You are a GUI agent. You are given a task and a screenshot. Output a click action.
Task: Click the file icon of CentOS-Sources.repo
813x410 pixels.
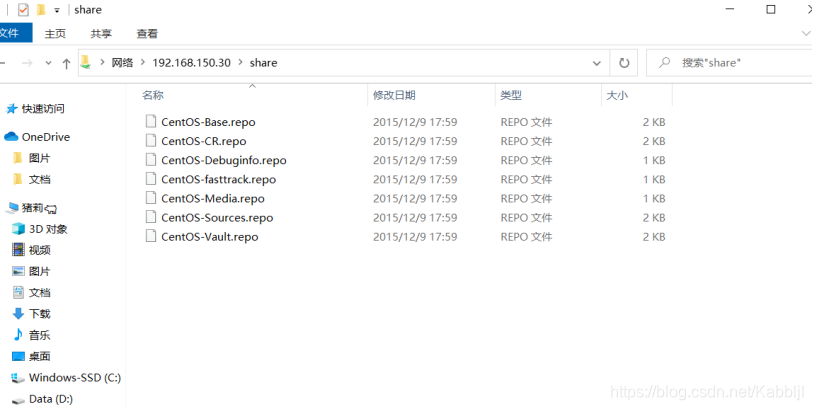[150, 217]
